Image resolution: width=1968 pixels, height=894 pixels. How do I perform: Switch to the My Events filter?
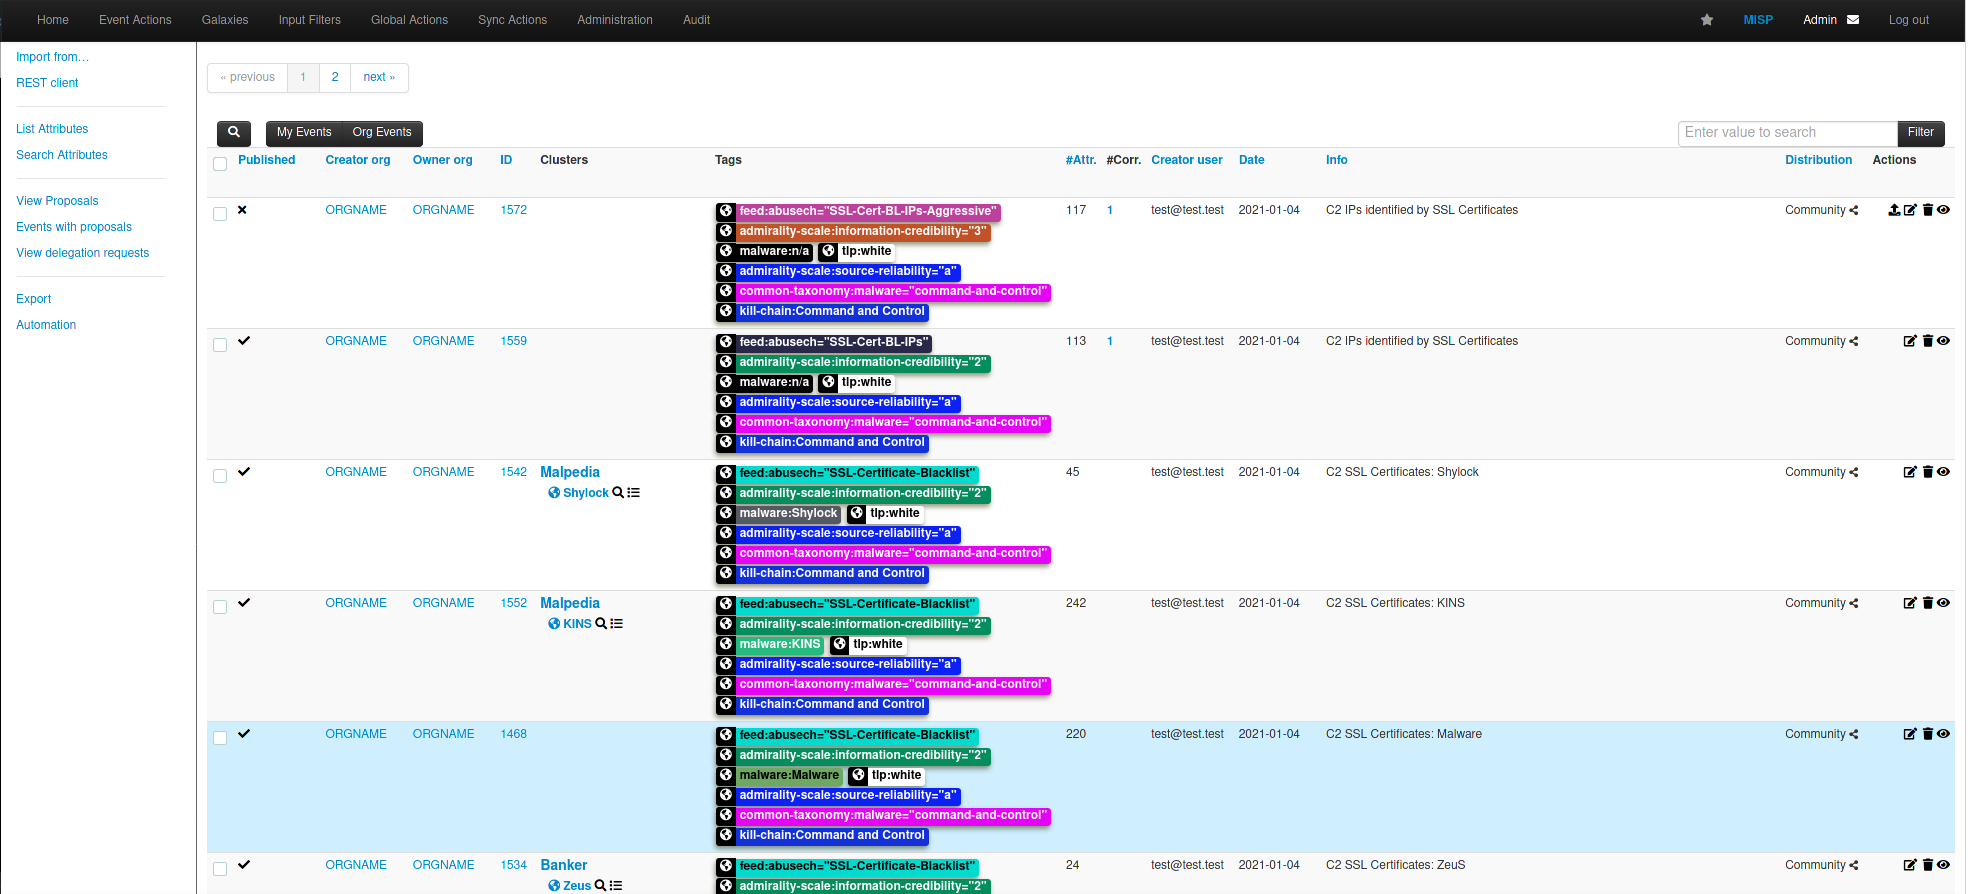tap(304, 133)
